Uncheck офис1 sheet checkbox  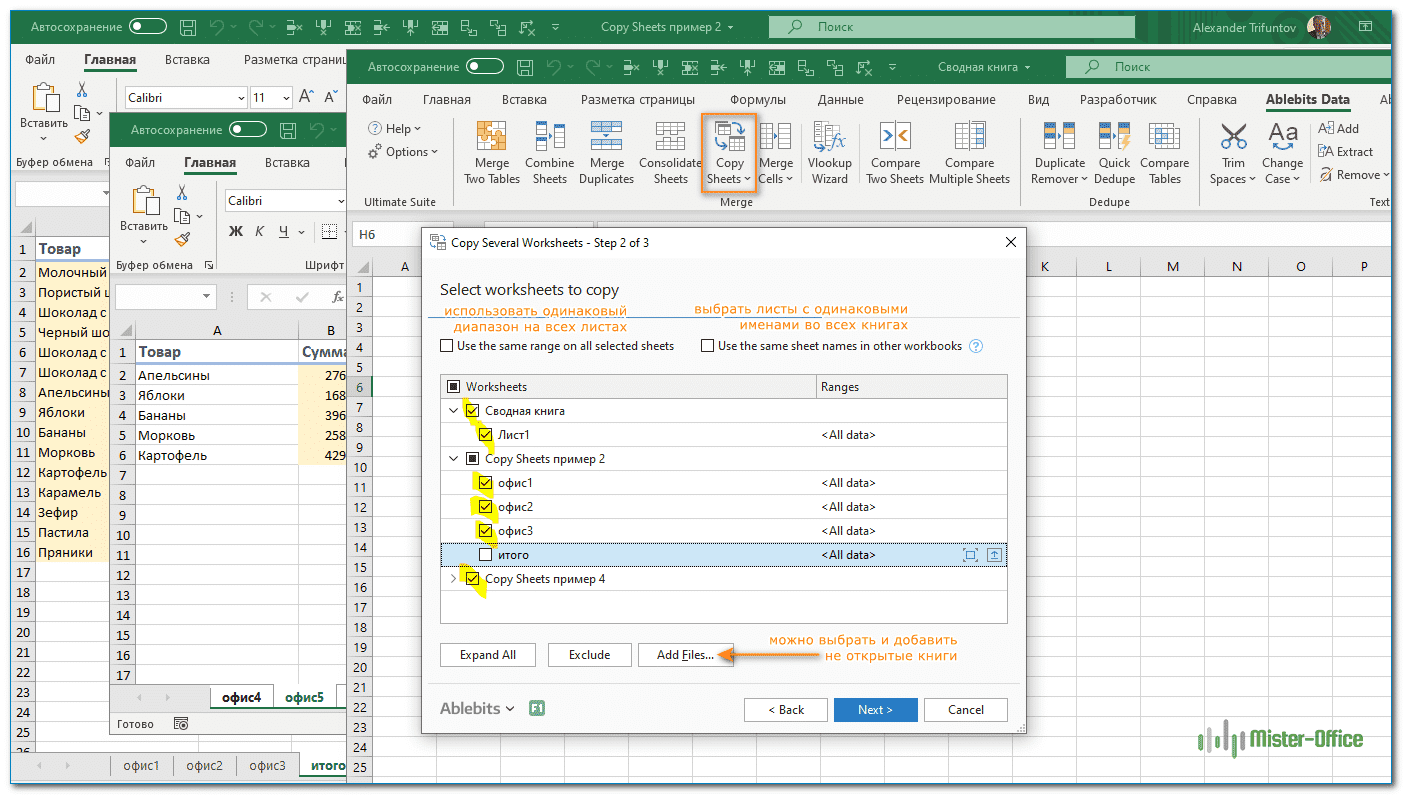coord(486,483)
